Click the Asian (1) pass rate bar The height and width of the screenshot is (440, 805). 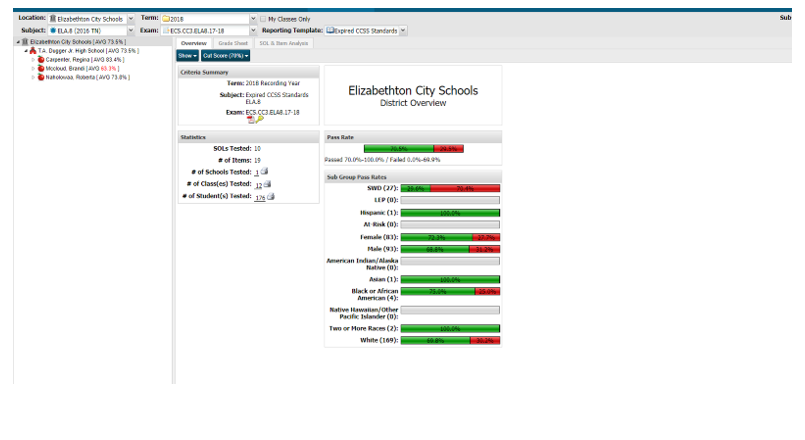(x=450, y=279)
